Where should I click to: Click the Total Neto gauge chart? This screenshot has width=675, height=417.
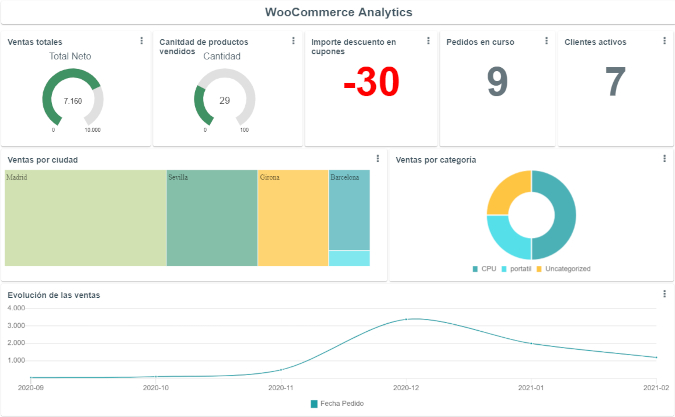point(73,101)
